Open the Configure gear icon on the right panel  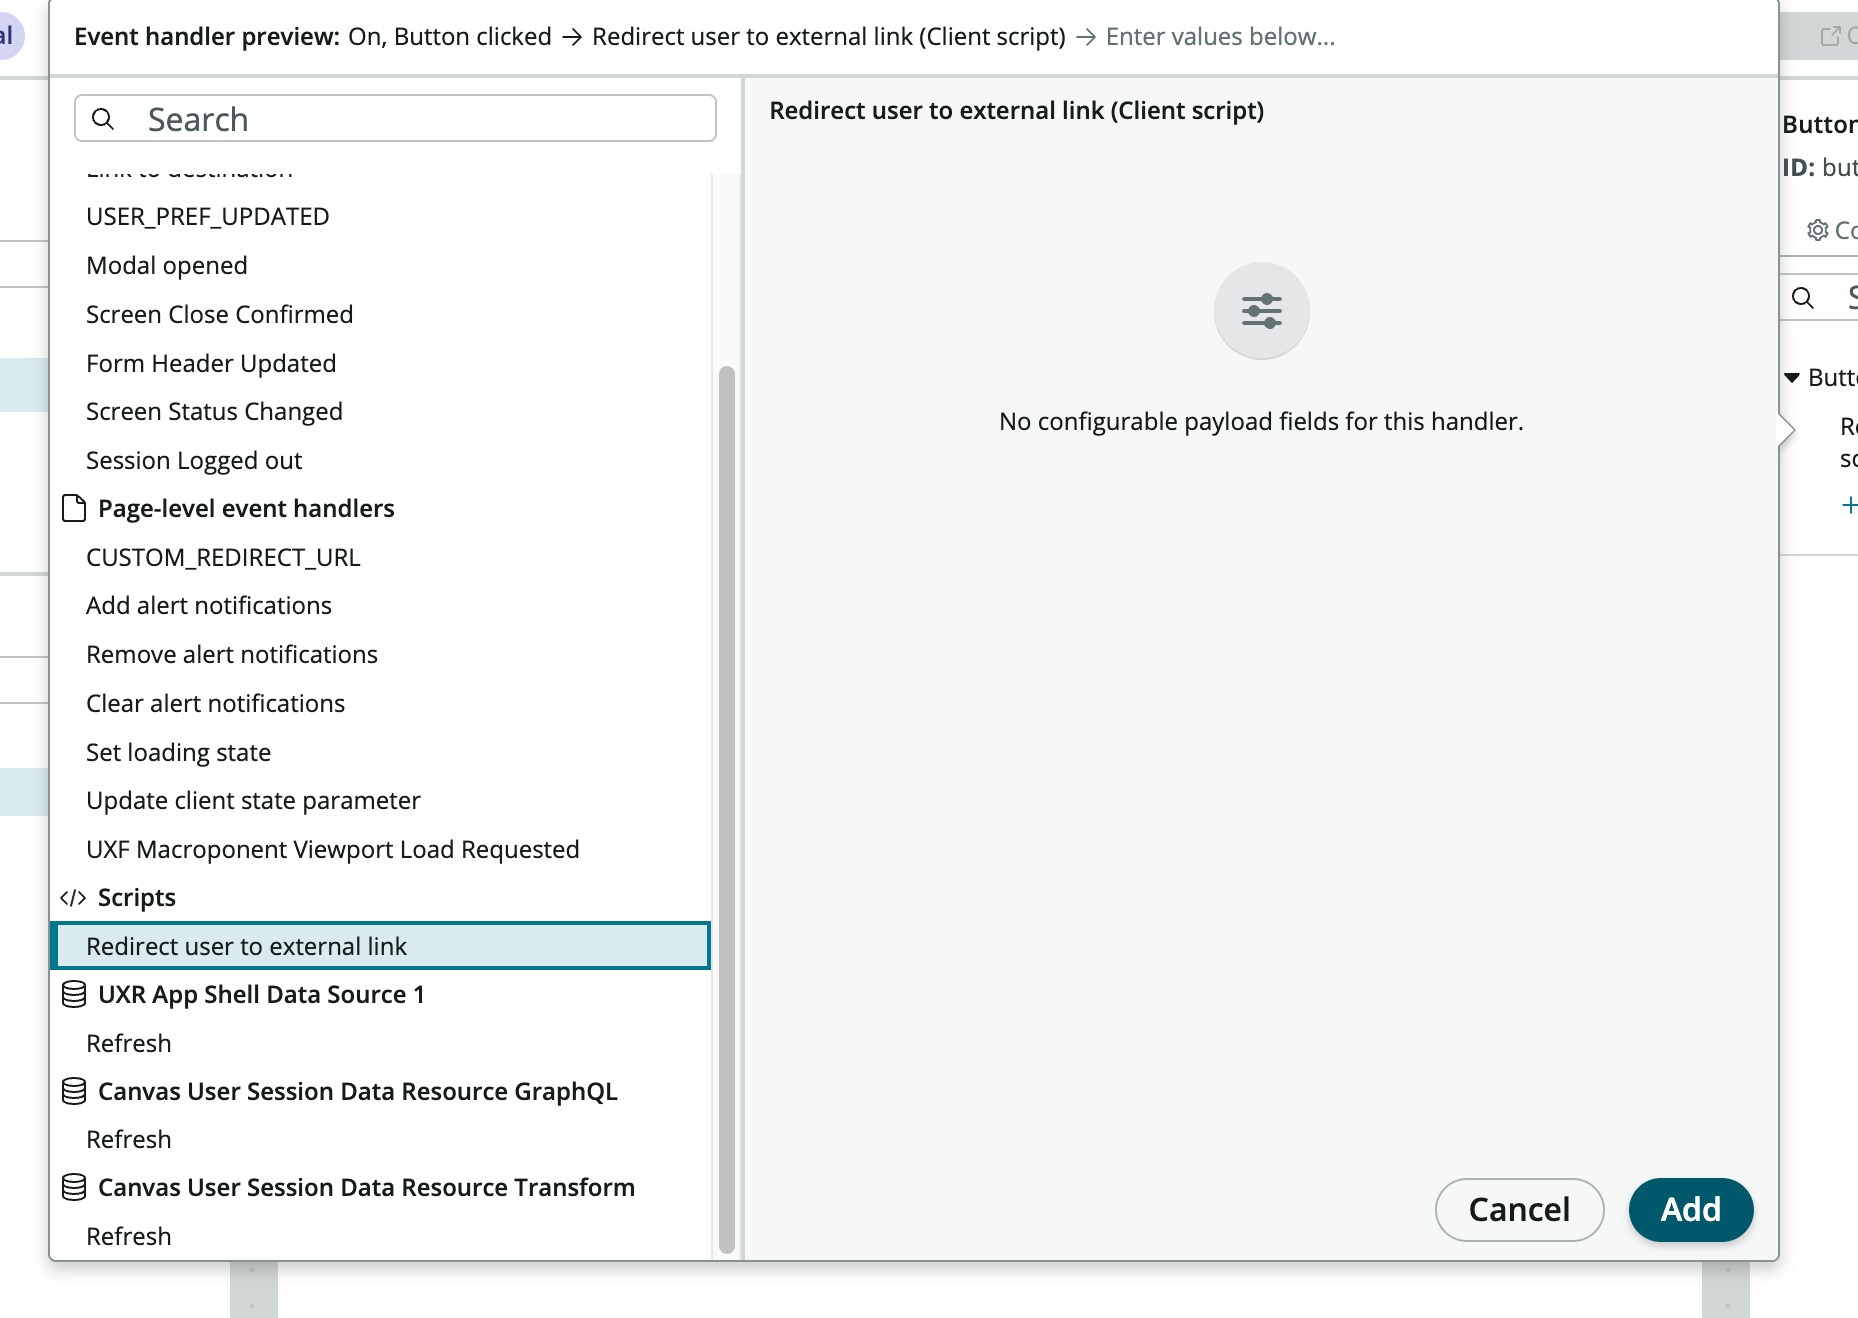click(x=1819, y=230)
